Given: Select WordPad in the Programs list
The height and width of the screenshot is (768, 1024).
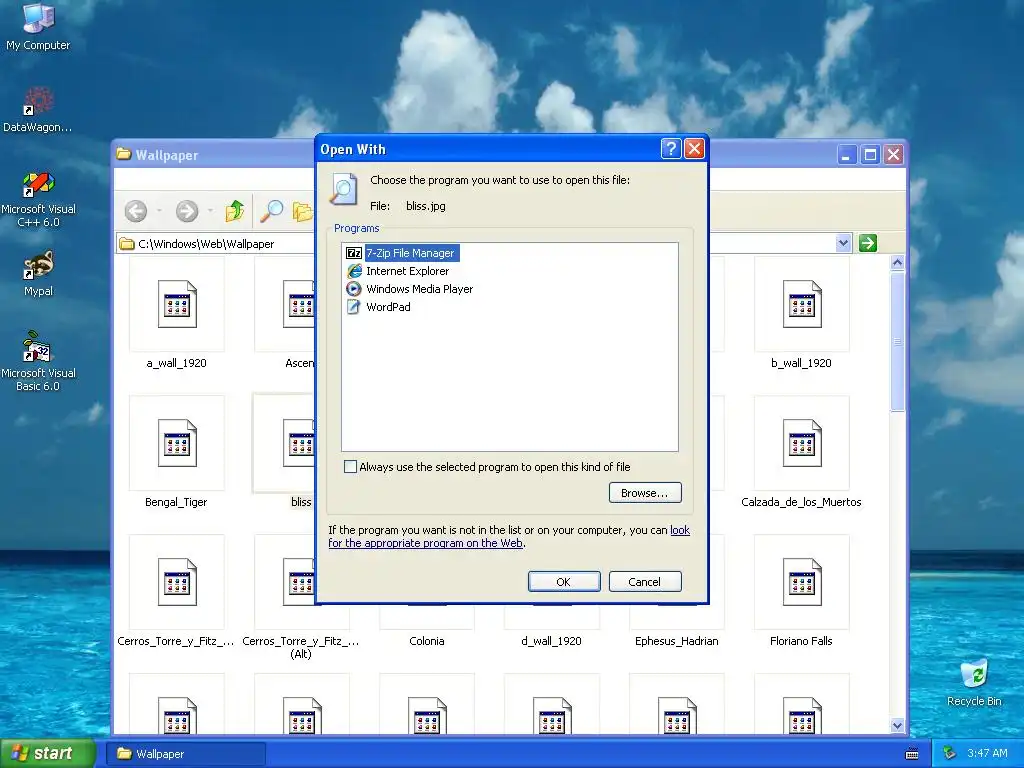Looking at the screenshot, I should 379,307.
